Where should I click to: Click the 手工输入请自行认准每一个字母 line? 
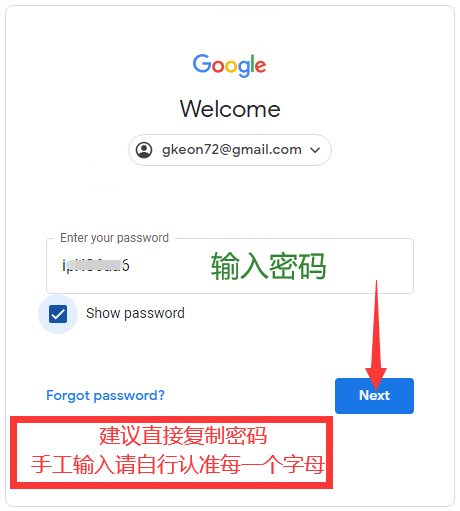pos(178,464)
